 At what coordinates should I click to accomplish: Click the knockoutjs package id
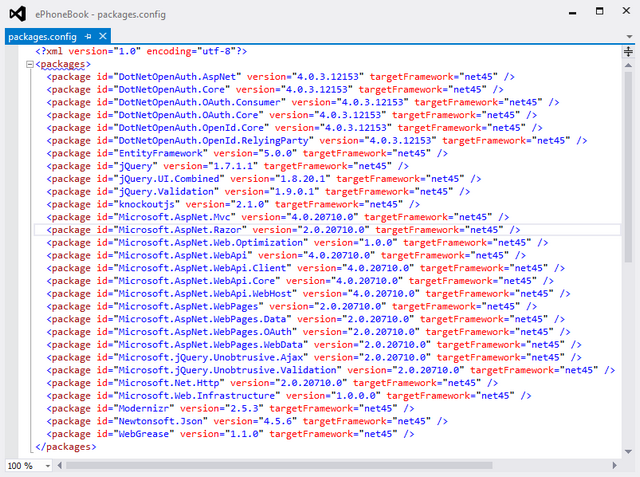(147, 204)
